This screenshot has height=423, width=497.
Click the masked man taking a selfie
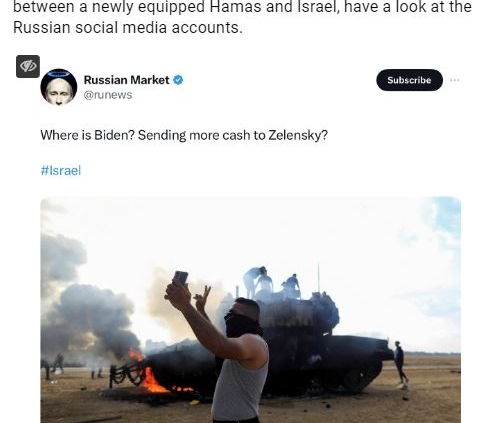pyautogui.click(x=227, y=350)
